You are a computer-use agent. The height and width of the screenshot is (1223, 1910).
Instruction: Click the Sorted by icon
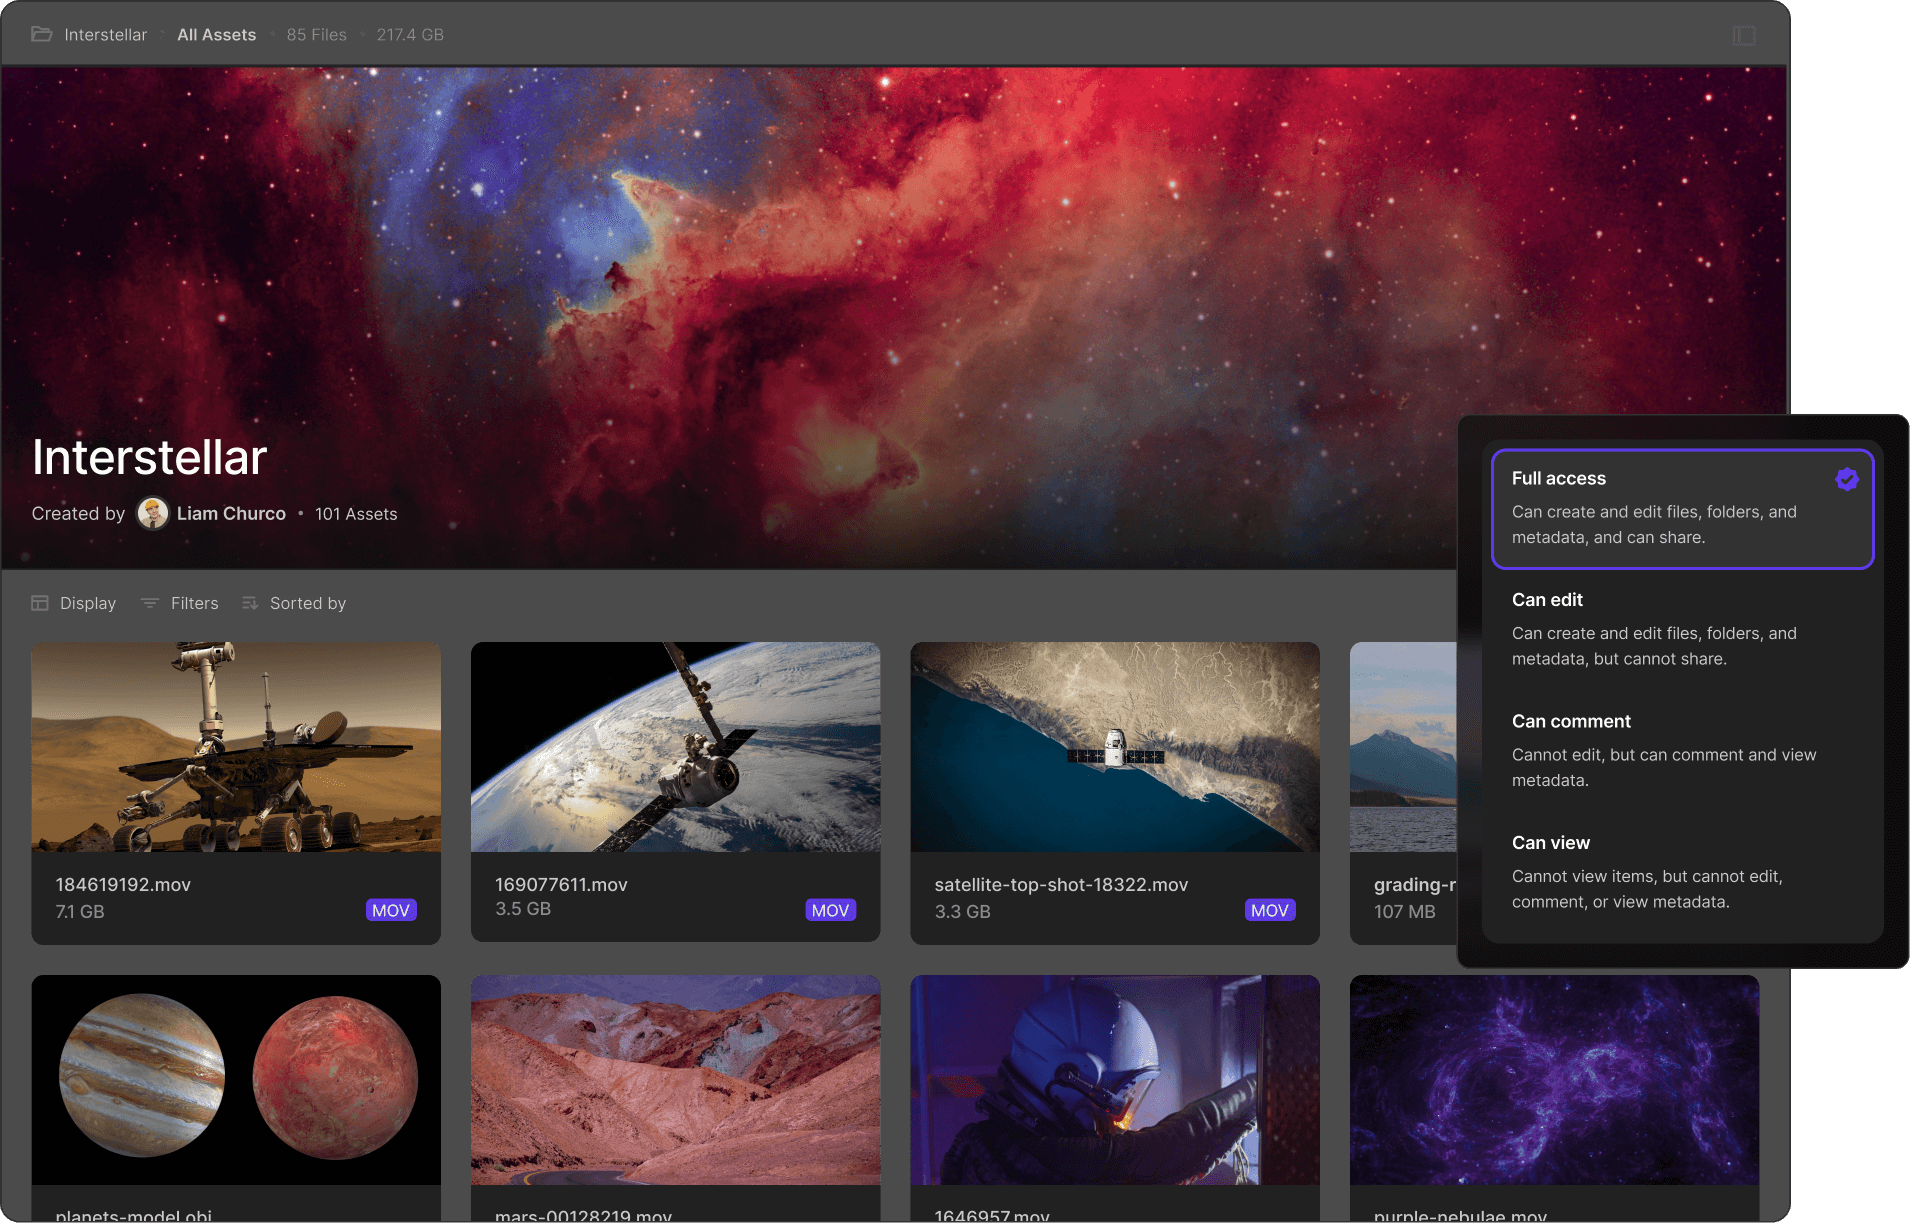pyautogui.click(x=250, y=603)
